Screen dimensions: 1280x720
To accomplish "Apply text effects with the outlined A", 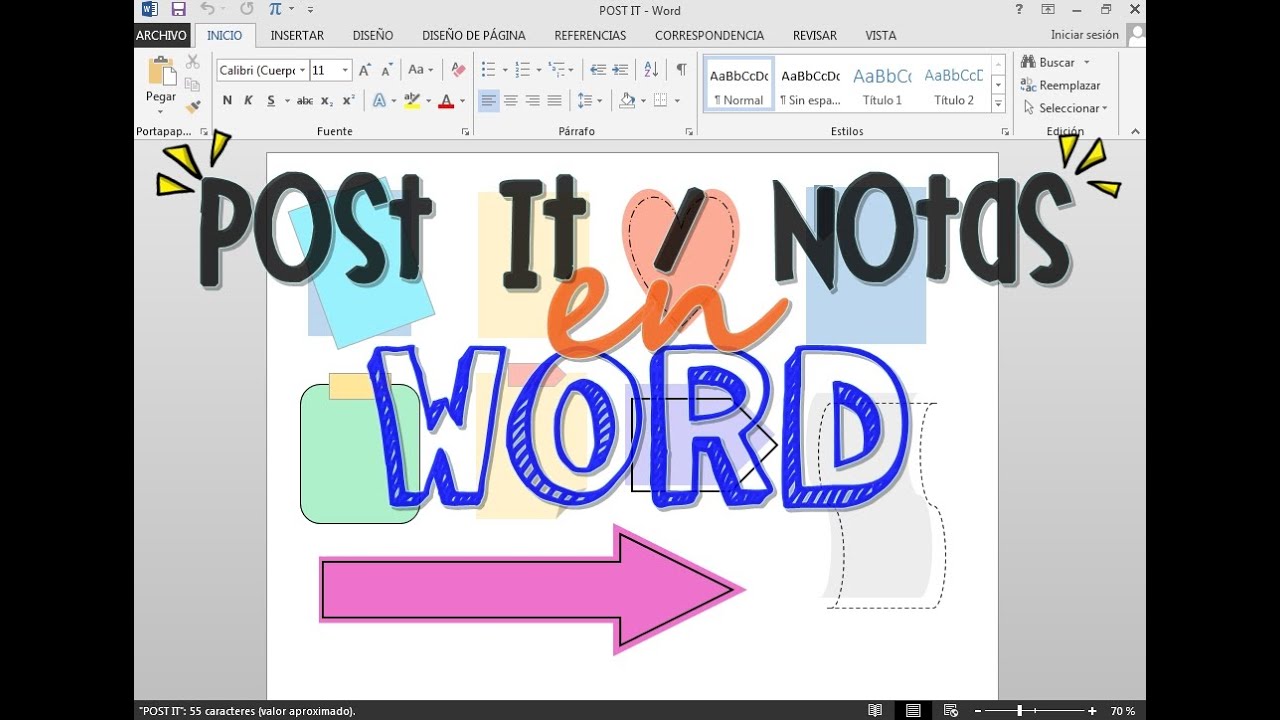I will coord(379,101).
